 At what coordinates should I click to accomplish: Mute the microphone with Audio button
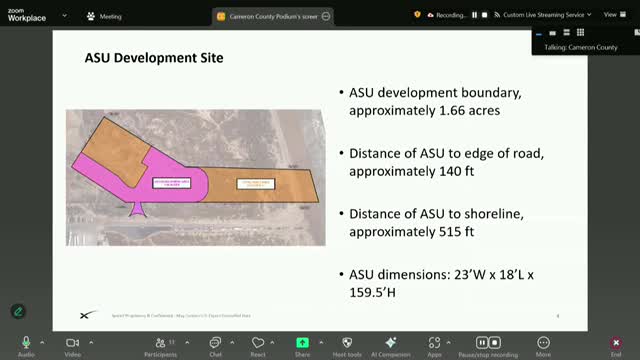tap(26, 347)
